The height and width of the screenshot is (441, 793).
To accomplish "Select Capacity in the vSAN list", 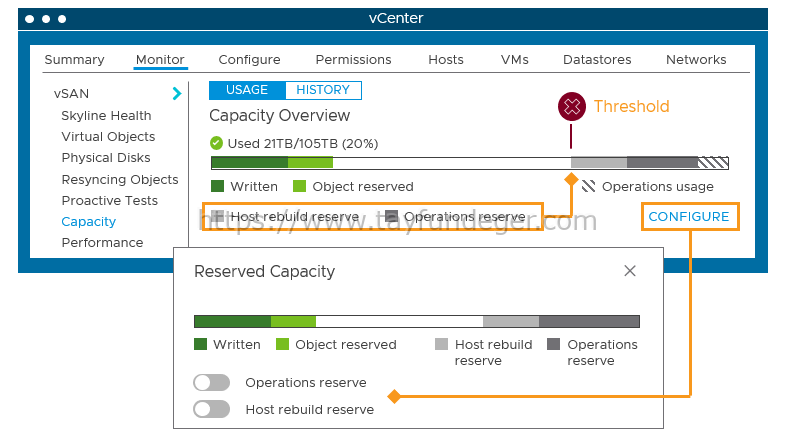I will click(89, 222).
